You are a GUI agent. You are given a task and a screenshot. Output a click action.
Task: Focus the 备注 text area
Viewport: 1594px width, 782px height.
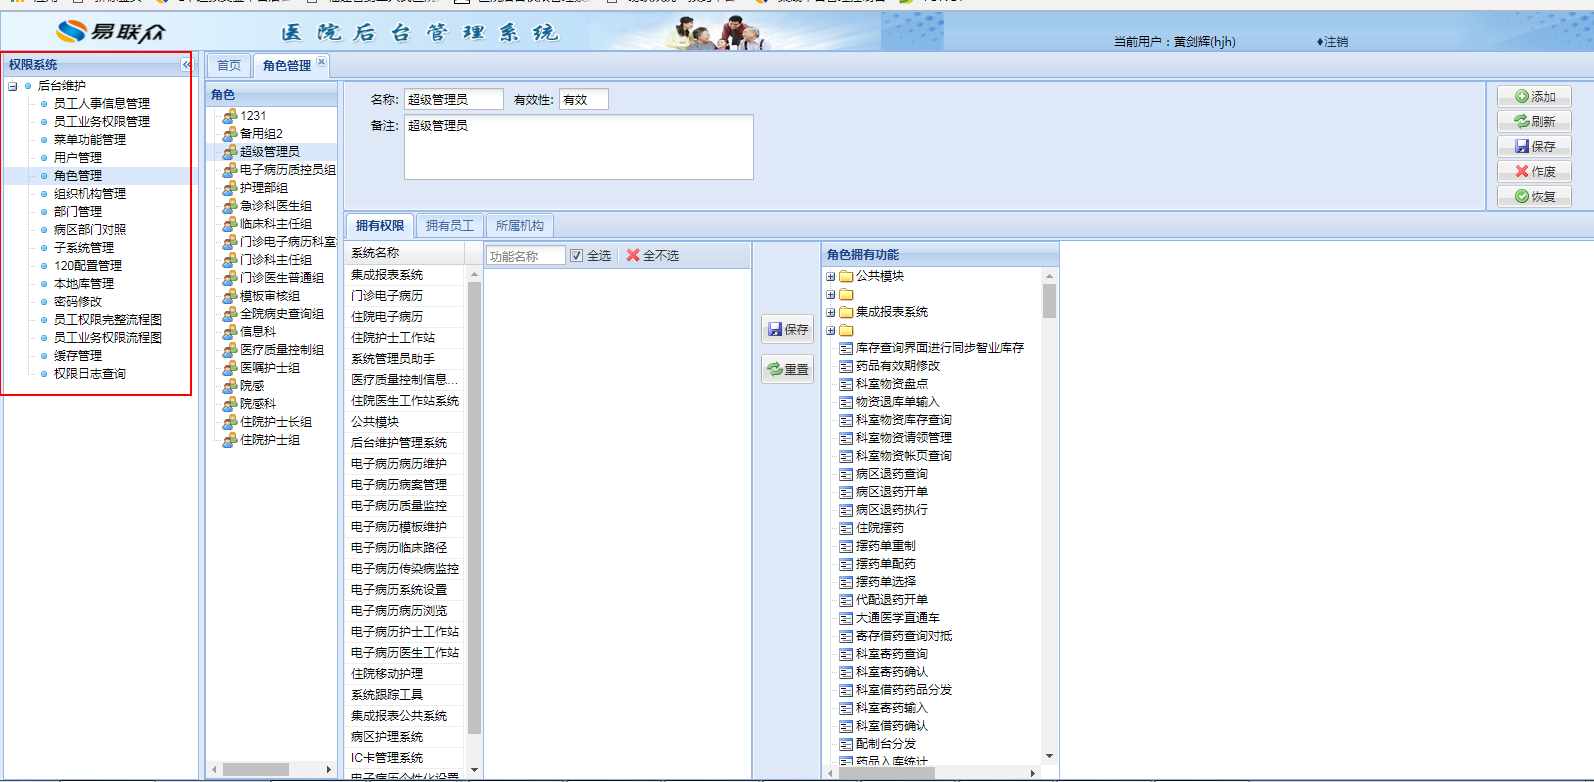tap(579, 147)
